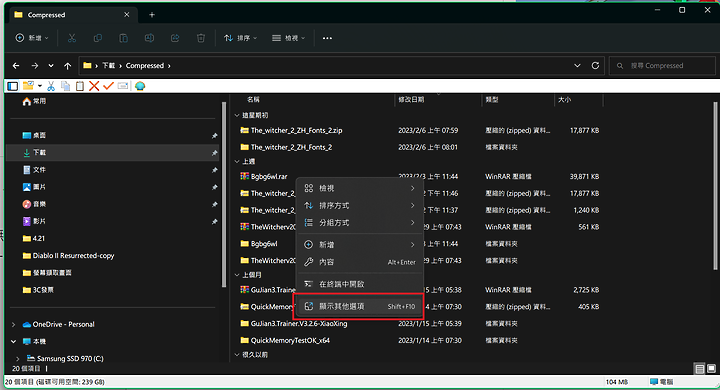The image size is (720, 390).
Task: Select the Diablo II Resurrected-copy folder in the sidebar
Action: (73, 256)
